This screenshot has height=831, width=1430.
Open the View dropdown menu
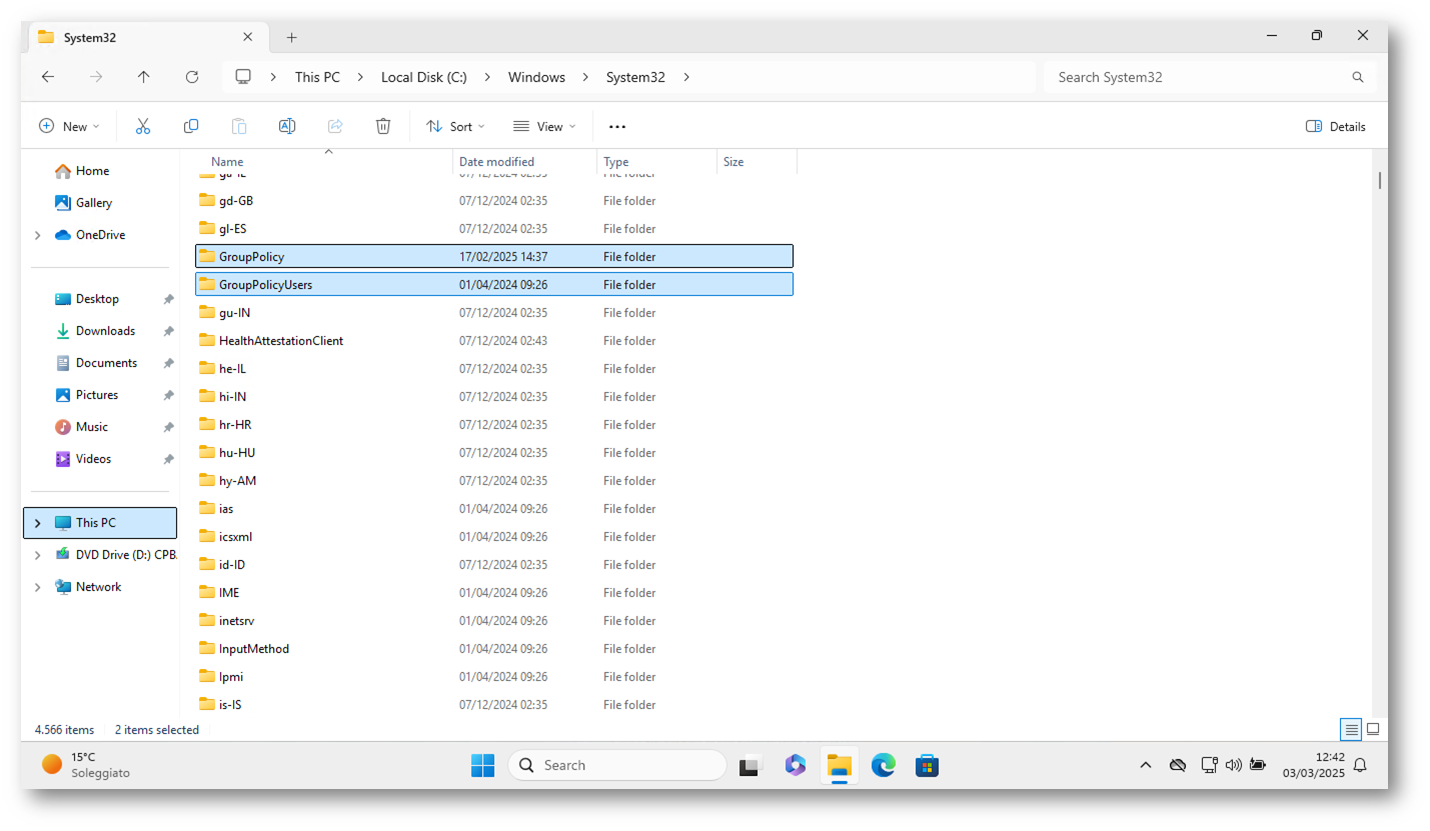coord(545,126)
